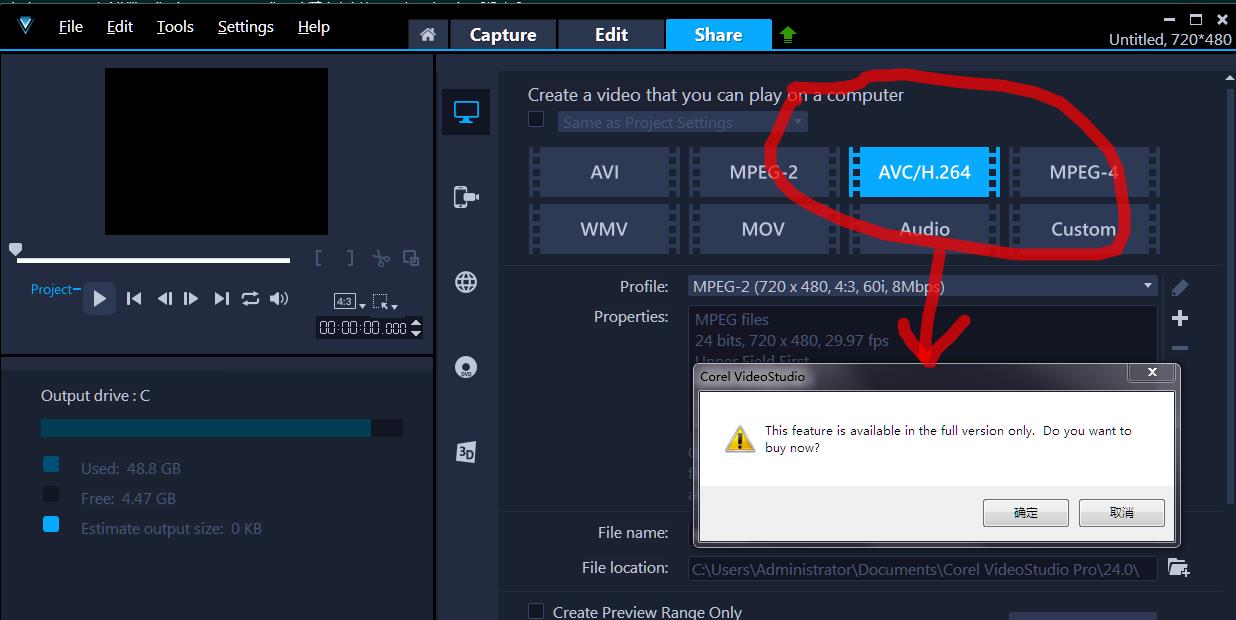The height and width of the screenshot is (620, 1236).
Task: Choose the AVC/H.264 format button
Action: 924,172
